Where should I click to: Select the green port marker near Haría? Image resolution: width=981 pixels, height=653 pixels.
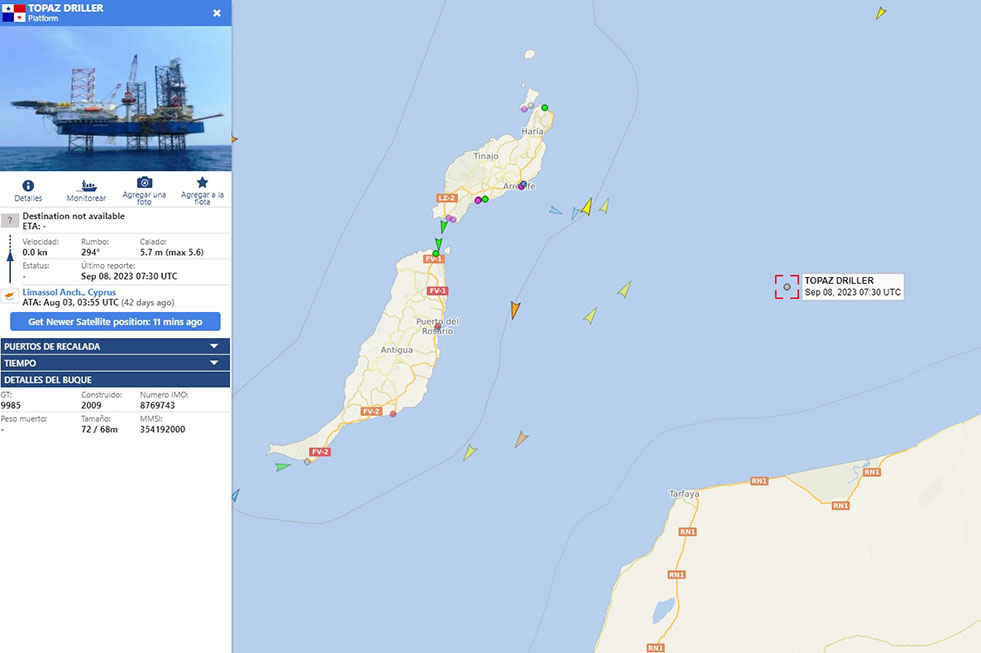coord(544,108)
